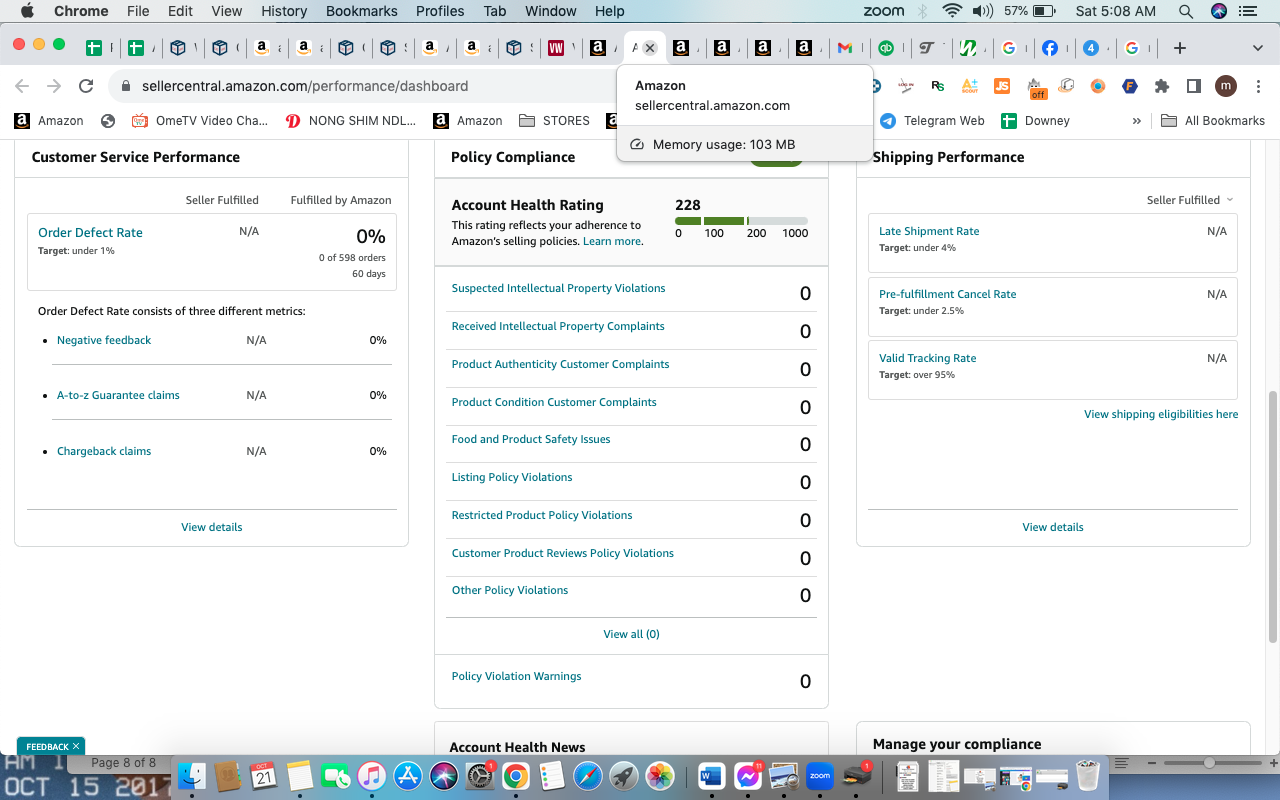
Task: Open A-to-z Guarantee claims link
Action: 118,395
